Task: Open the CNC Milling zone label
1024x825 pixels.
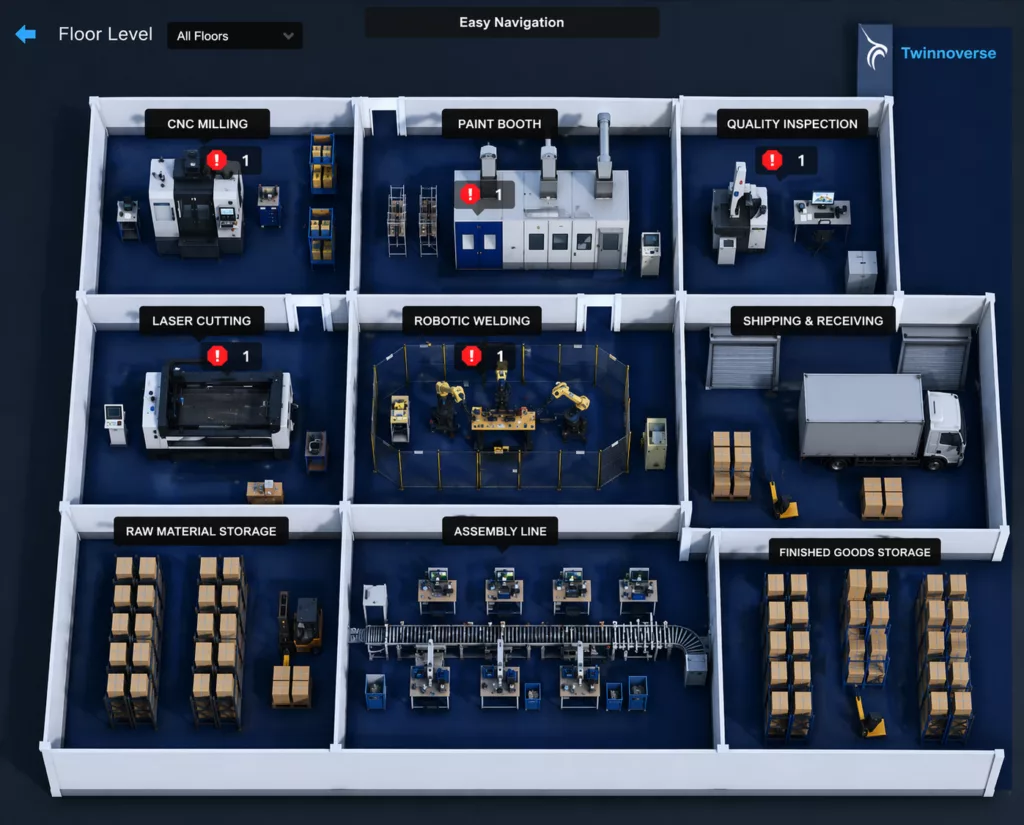Action: click(206, 123)
